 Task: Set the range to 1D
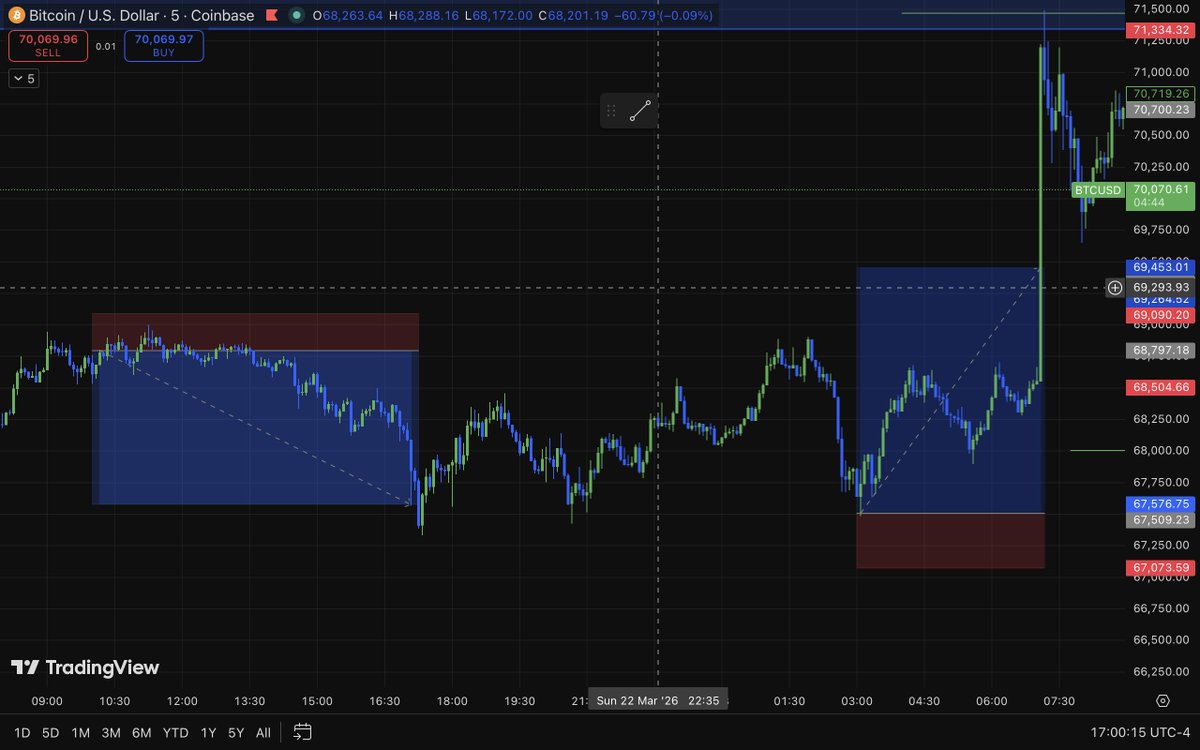point(22,732)
